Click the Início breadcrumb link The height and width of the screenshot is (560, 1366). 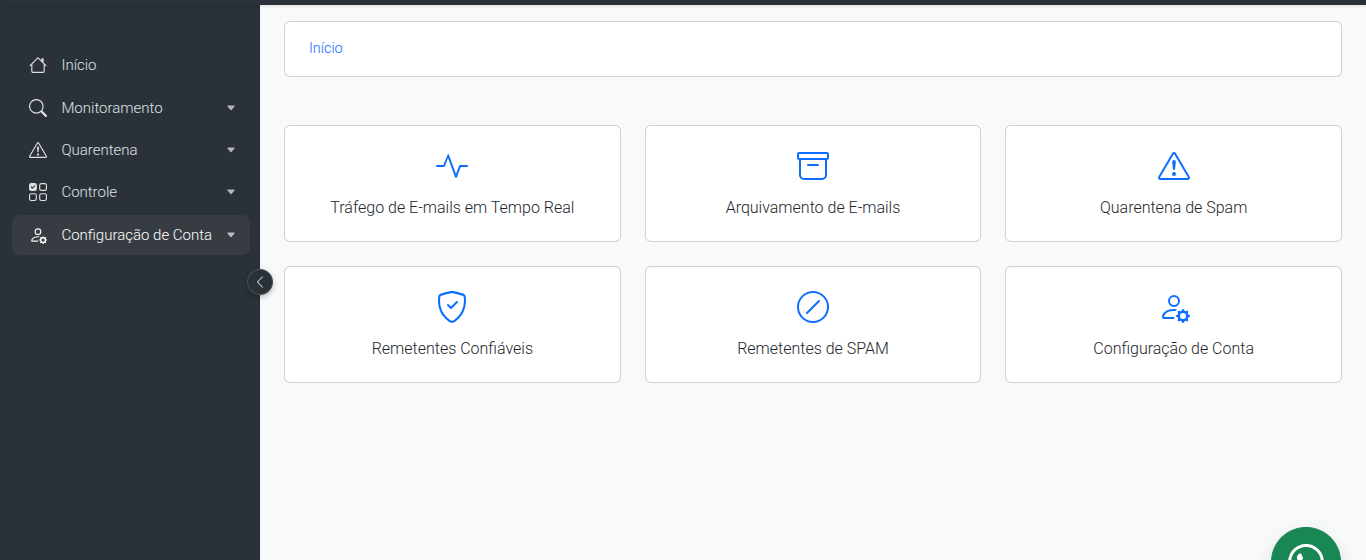[x=326, y=48]
